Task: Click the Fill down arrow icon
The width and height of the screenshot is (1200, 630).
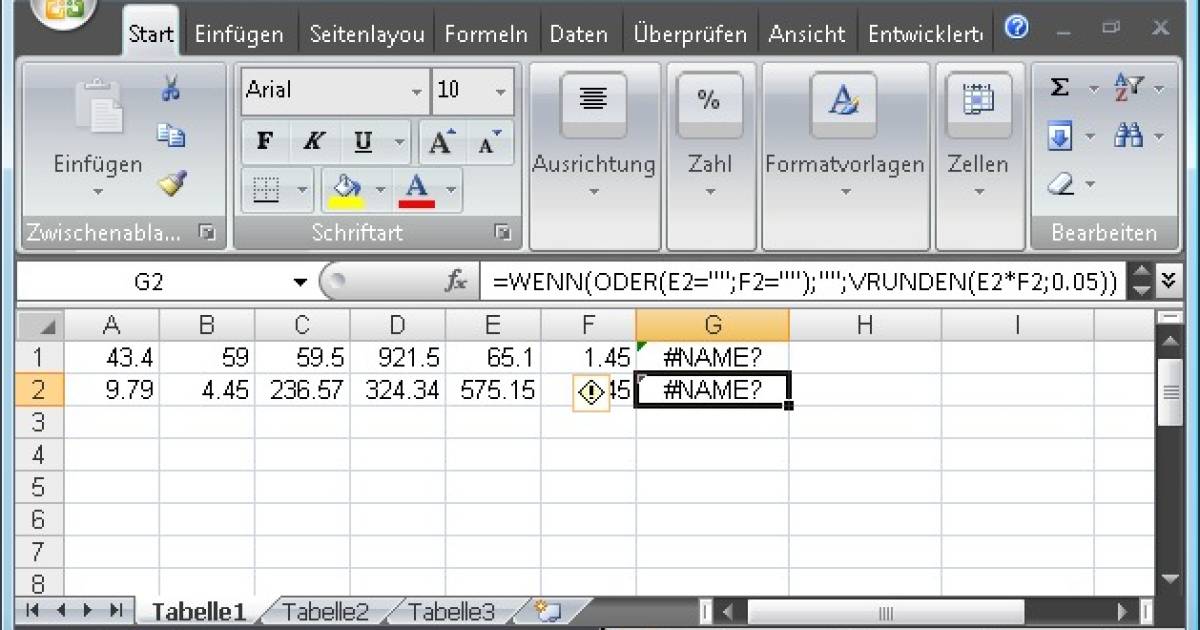Action: tap(1059, 136)
